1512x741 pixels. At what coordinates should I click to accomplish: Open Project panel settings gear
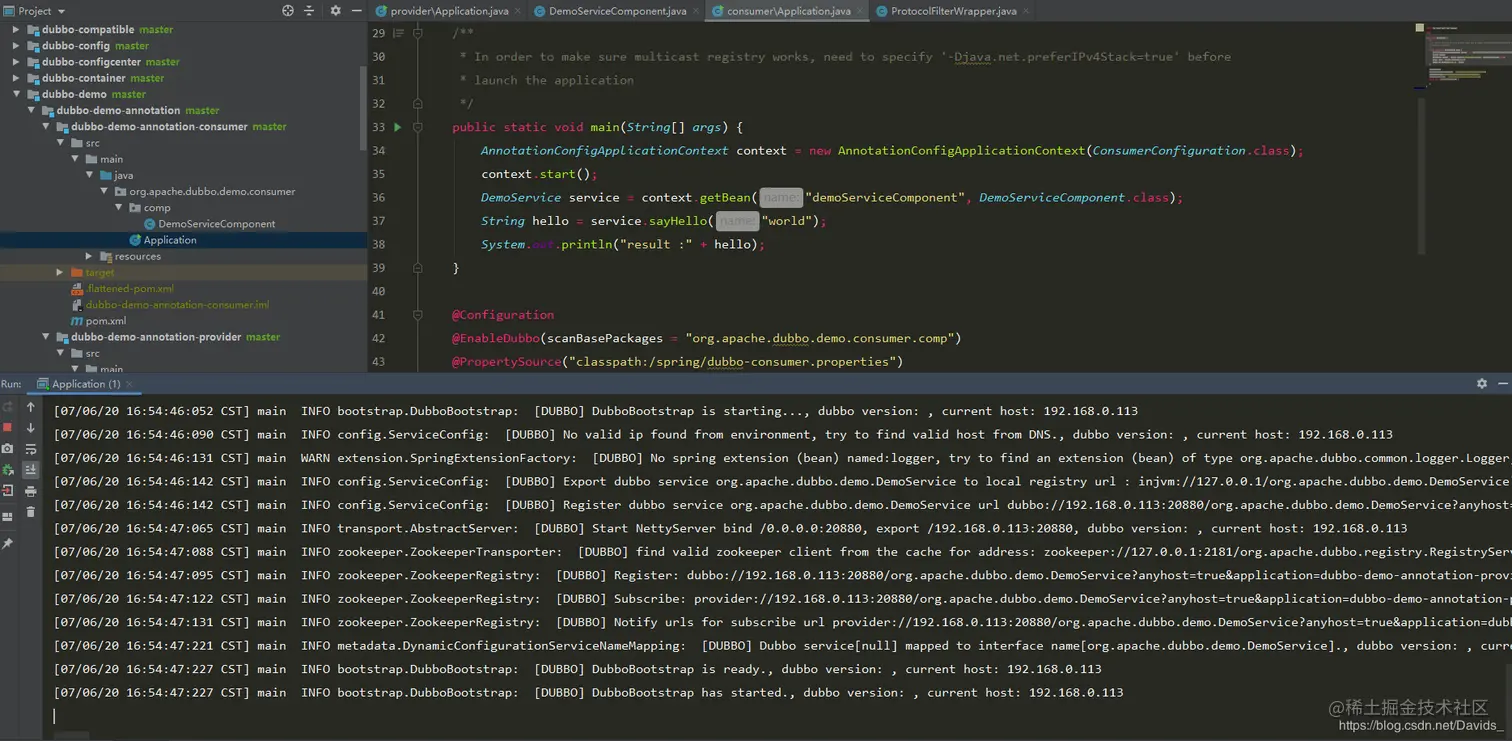point(335,11)
